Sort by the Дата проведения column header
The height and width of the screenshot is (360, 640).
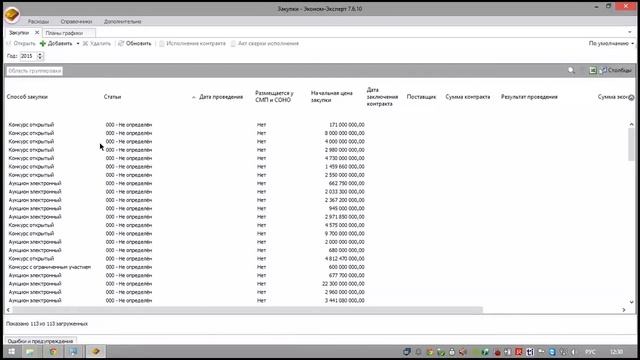[x=221, y=97]
